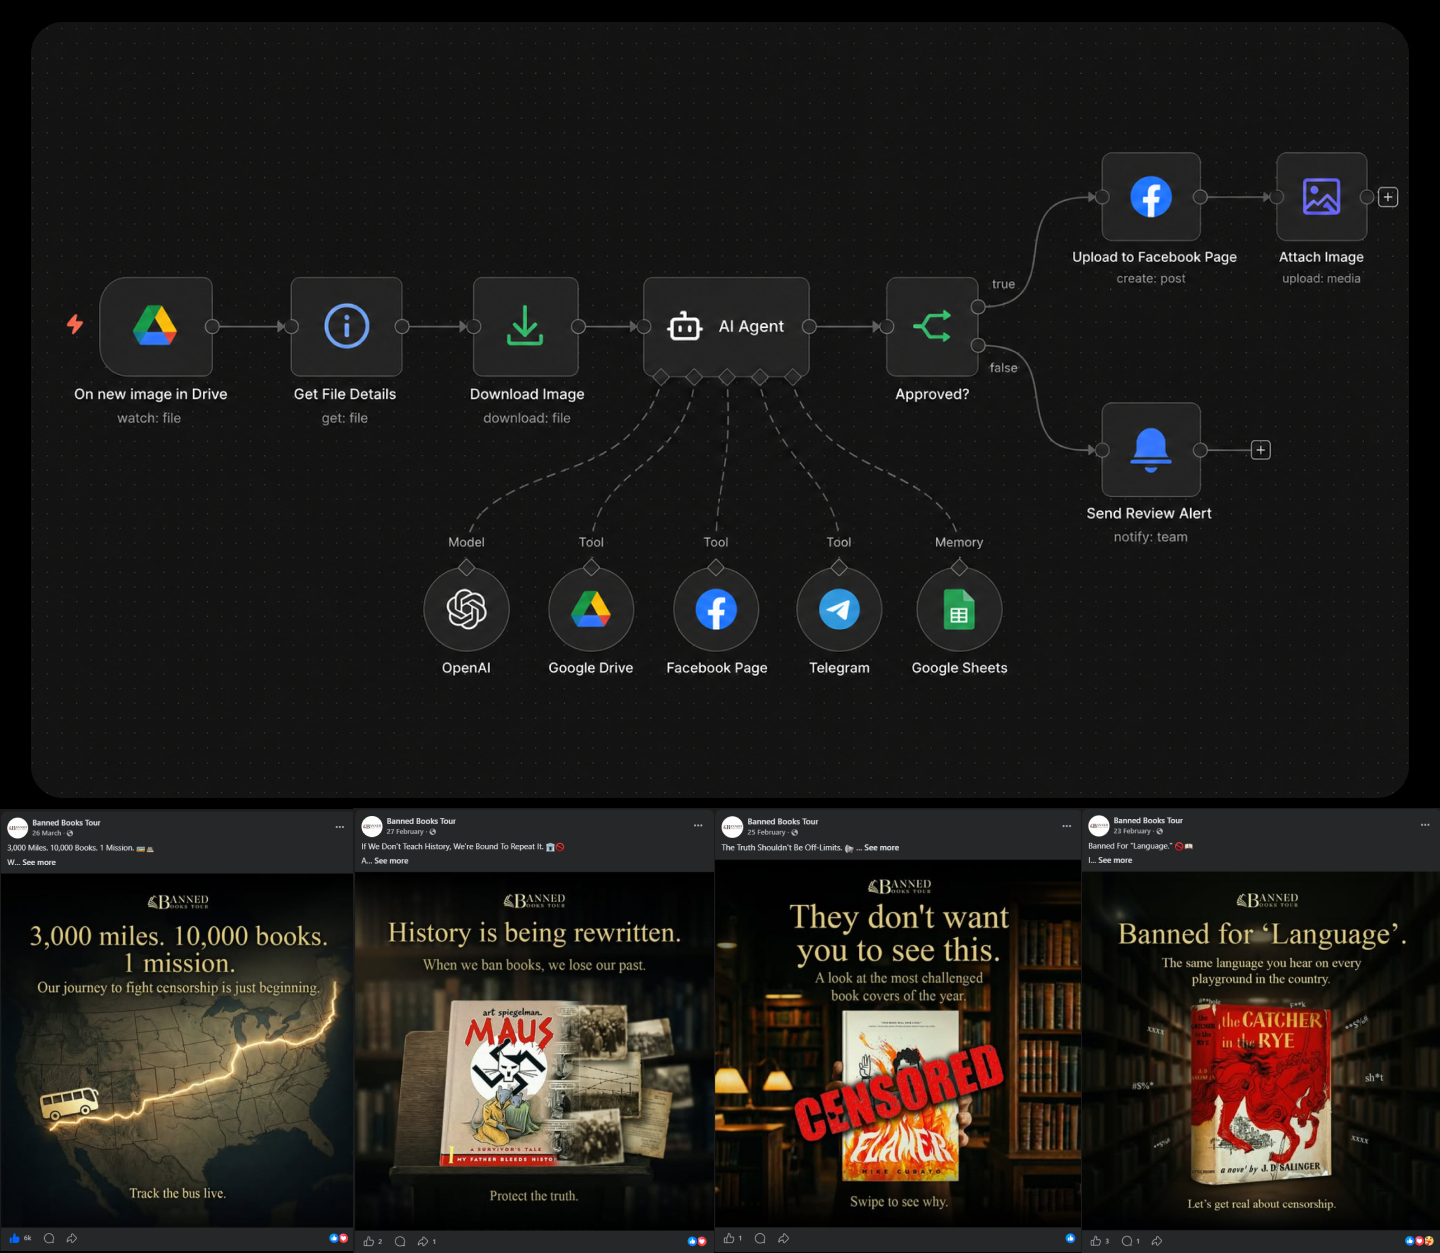Select the OpenAI model node
The image size is (1440, 1253).
point(466,609)
